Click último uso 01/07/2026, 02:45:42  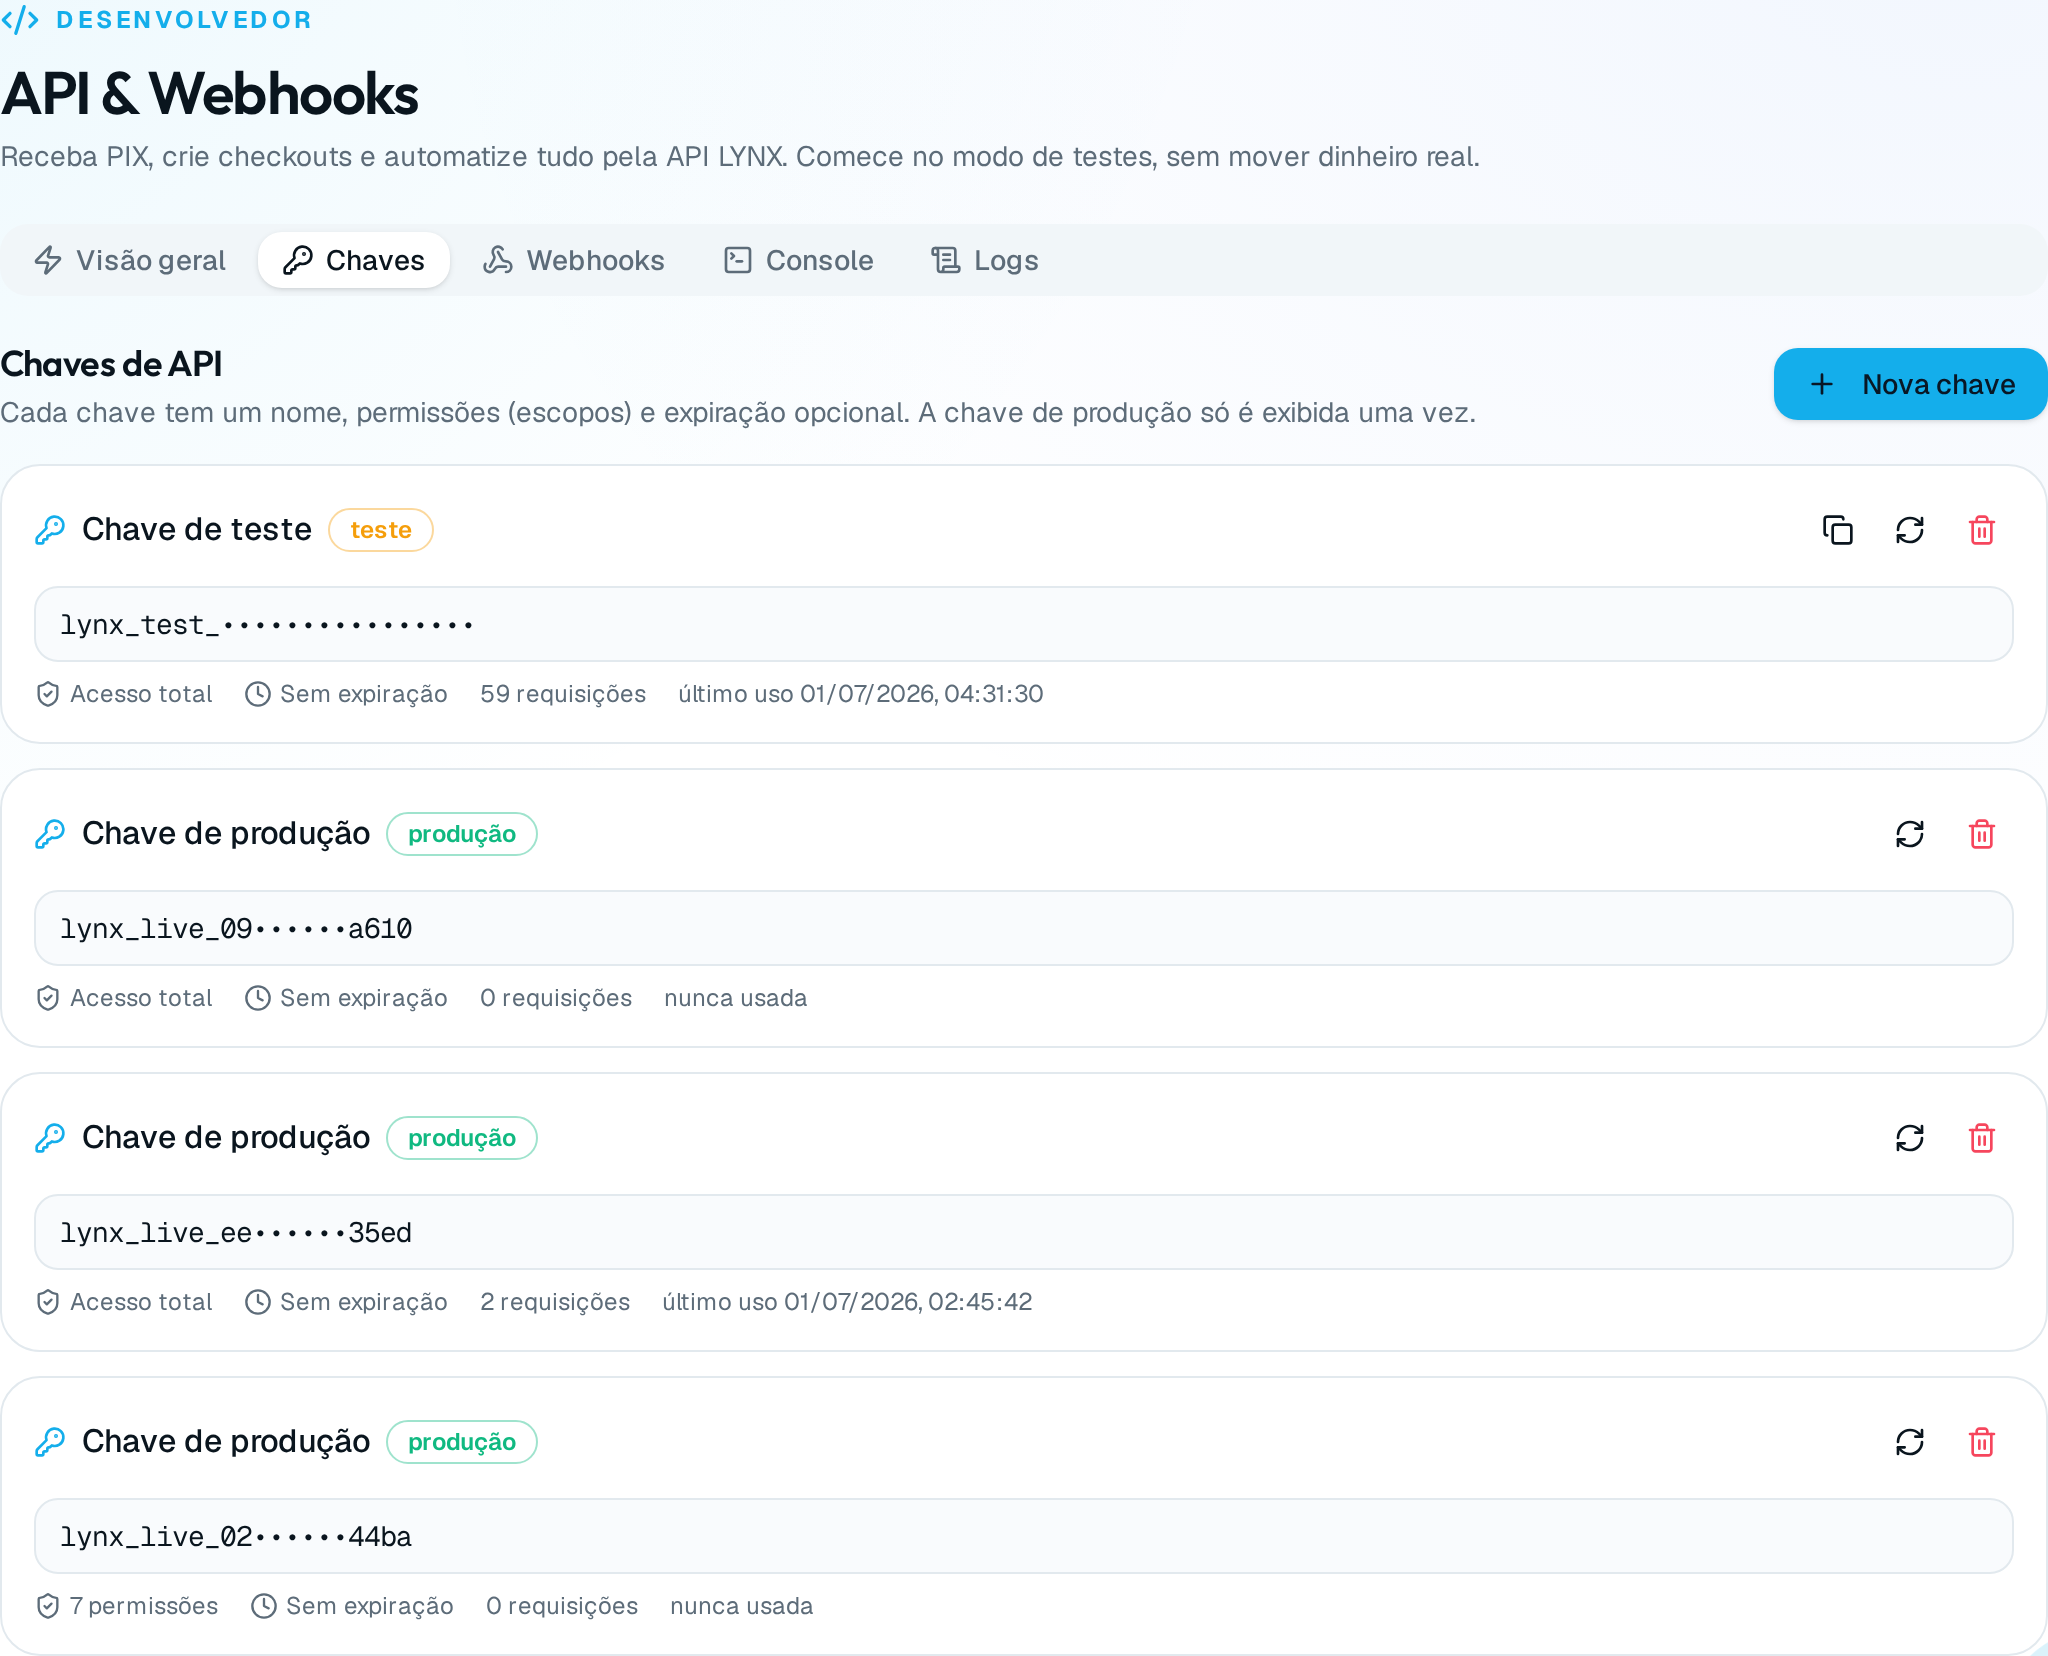coord(847,1302)
